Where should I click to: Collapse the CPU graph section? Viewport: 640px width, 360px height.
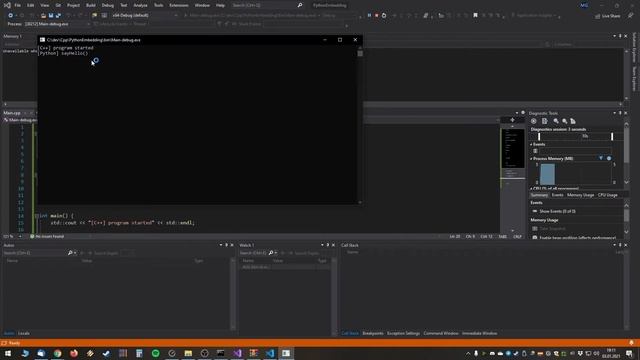point(531,189)
